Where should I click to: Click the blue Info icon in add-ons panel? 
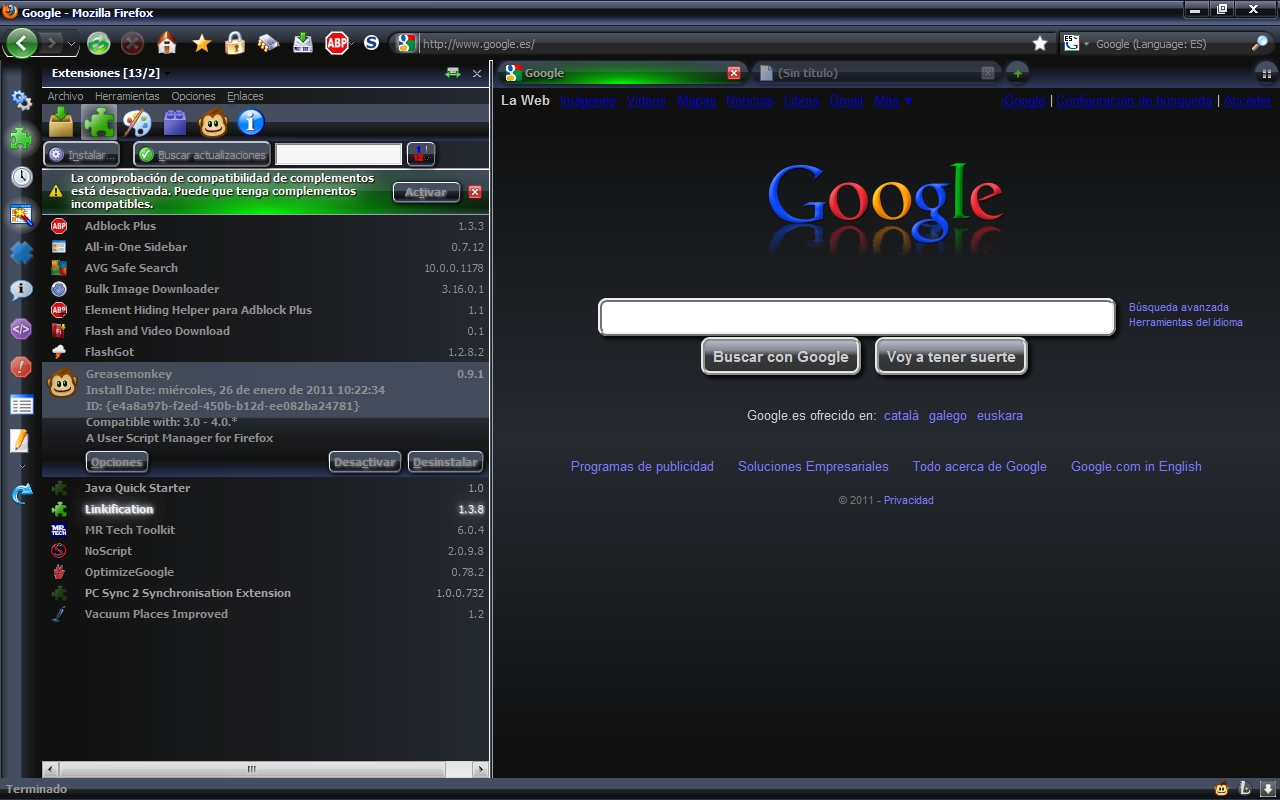click(251, 122)
